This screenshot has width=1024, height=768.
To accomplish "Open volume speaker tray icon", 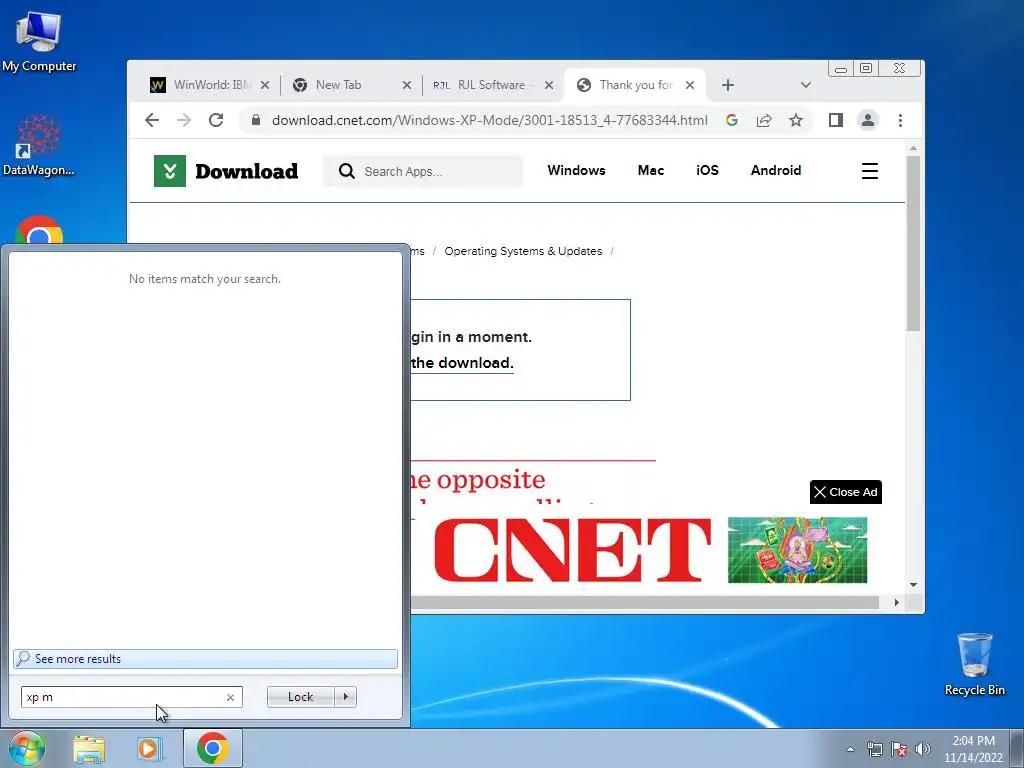I will (x=923, y=749).
